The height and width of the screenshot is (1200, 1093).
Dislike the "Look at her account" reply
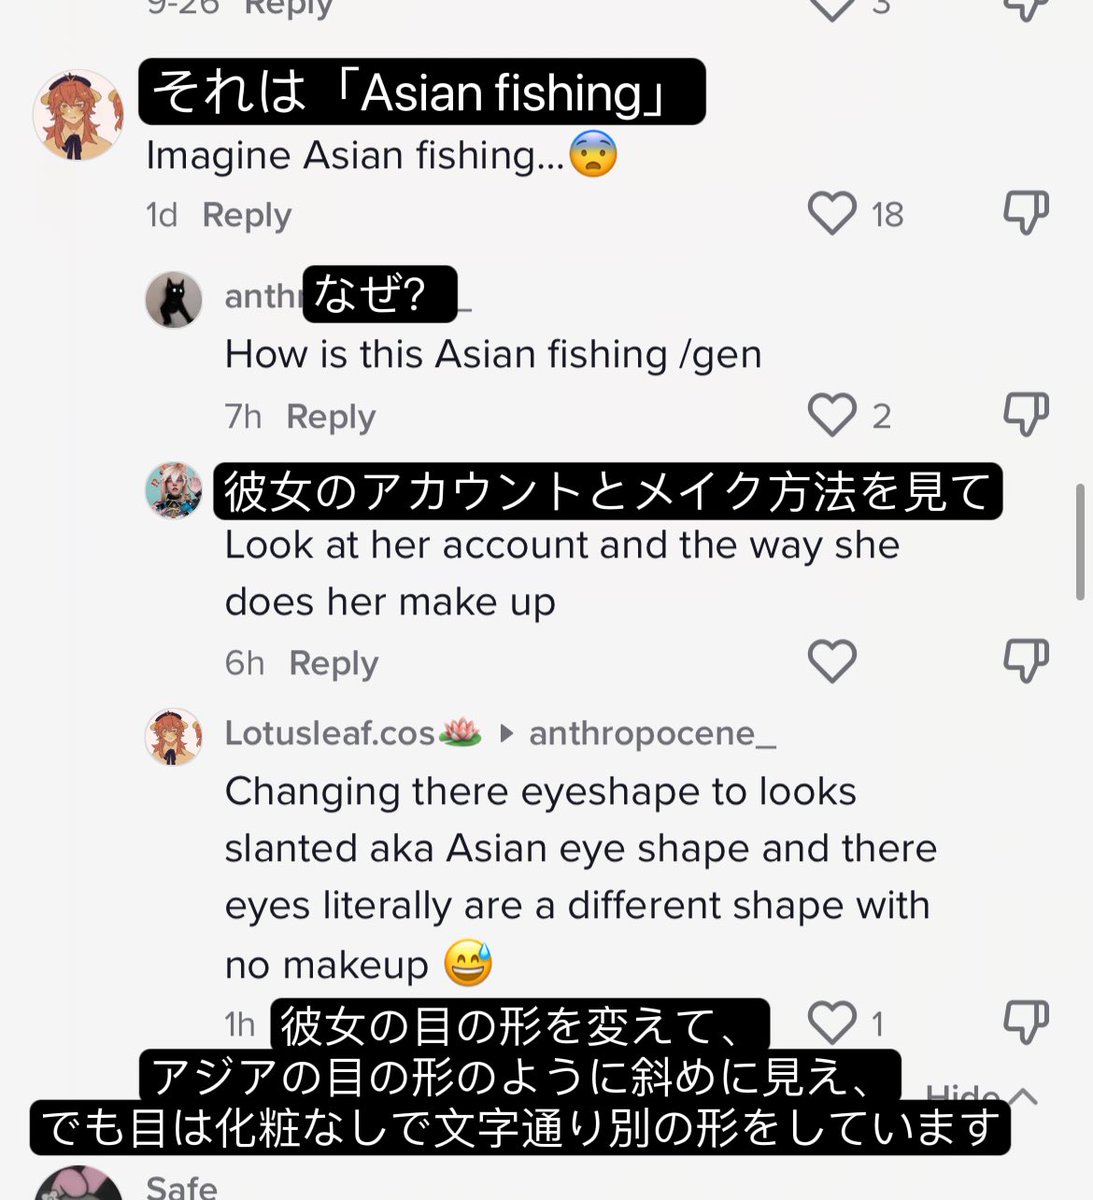pyautogui.click(x=1026, y=661)
